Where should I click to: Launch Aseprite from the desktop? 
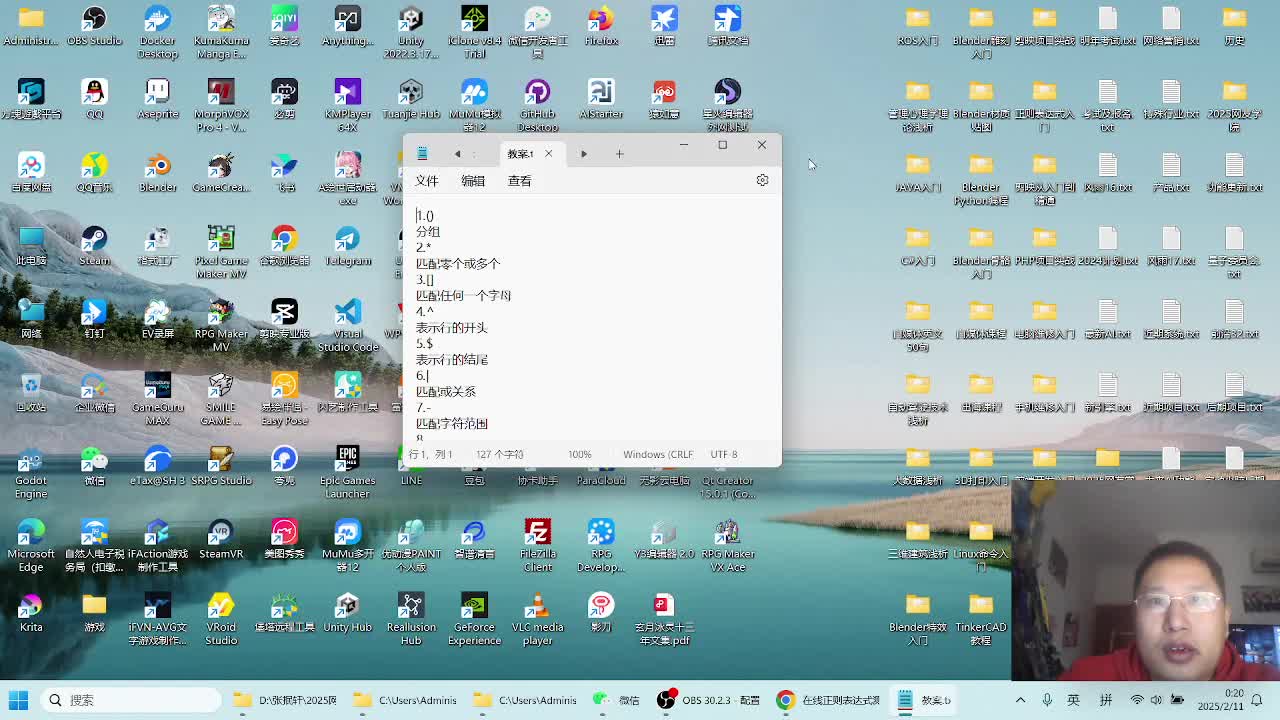click(x=157, y=99)
